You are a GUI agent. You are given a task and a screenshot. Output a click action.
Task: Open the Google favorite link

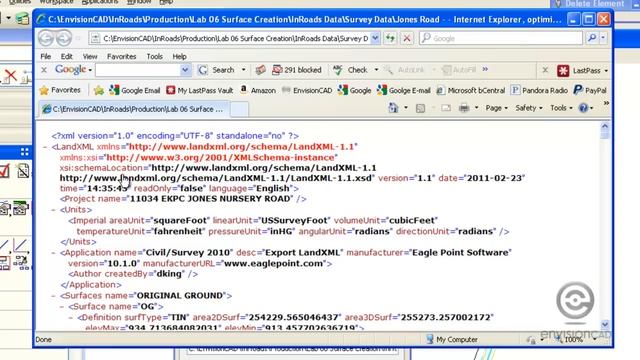coord(354,90)
